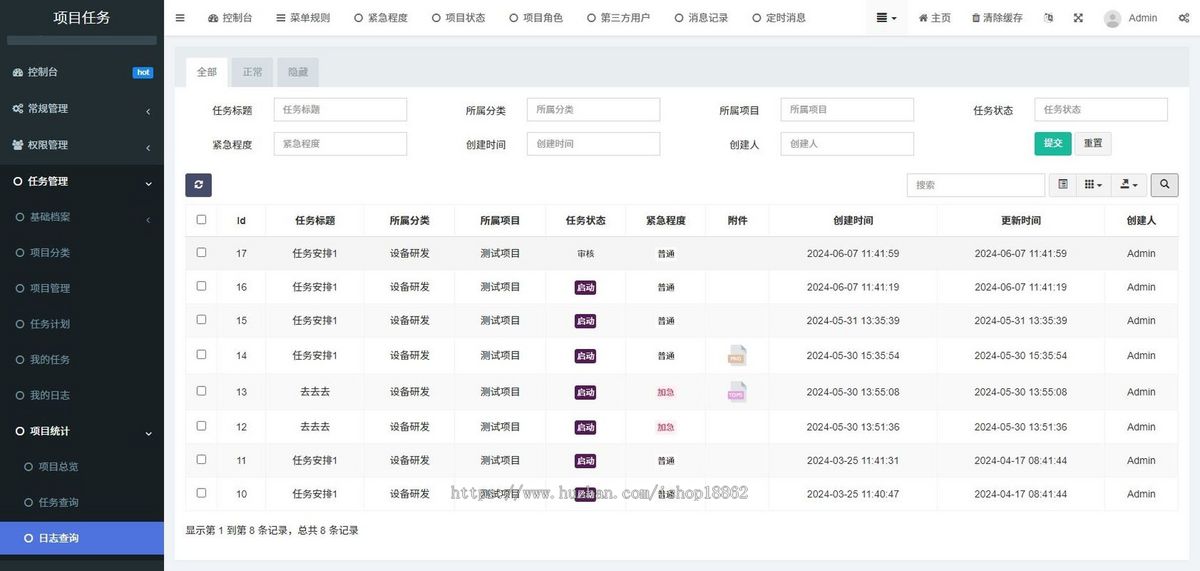Click the Admin user avatar
1200x571 pixels.
1112,18
